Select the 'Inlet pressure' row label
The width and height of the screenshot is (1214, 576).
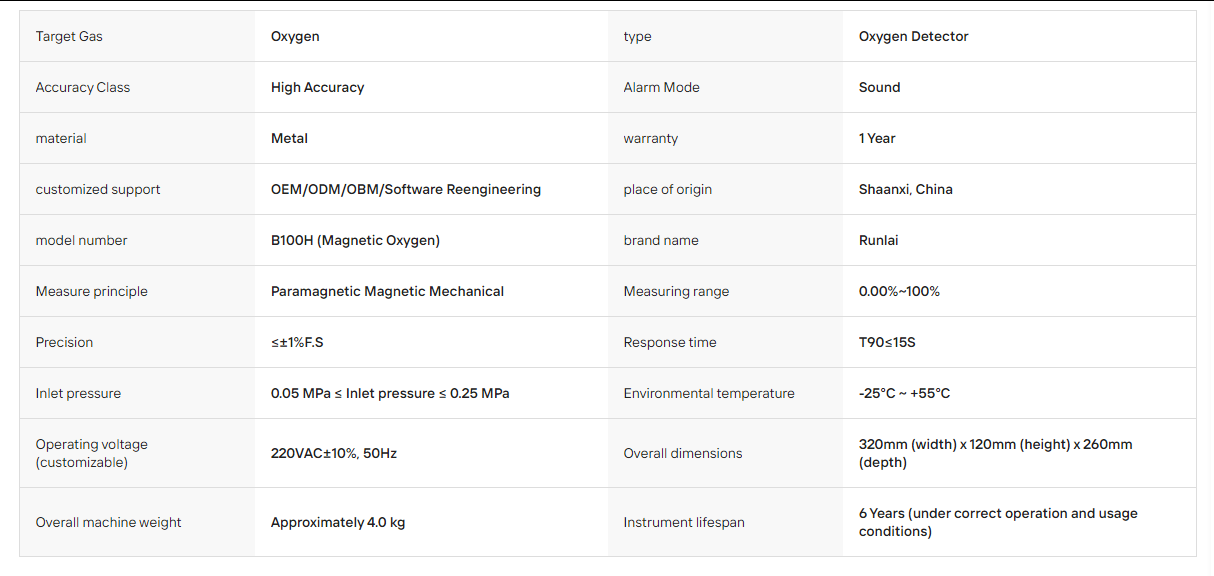click(78, 394)
